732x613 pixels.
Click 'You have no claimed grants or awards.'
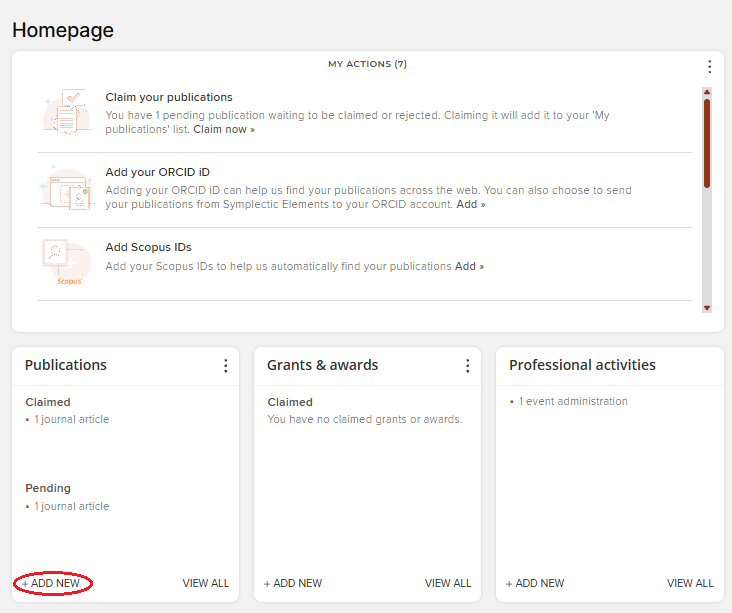365,419
